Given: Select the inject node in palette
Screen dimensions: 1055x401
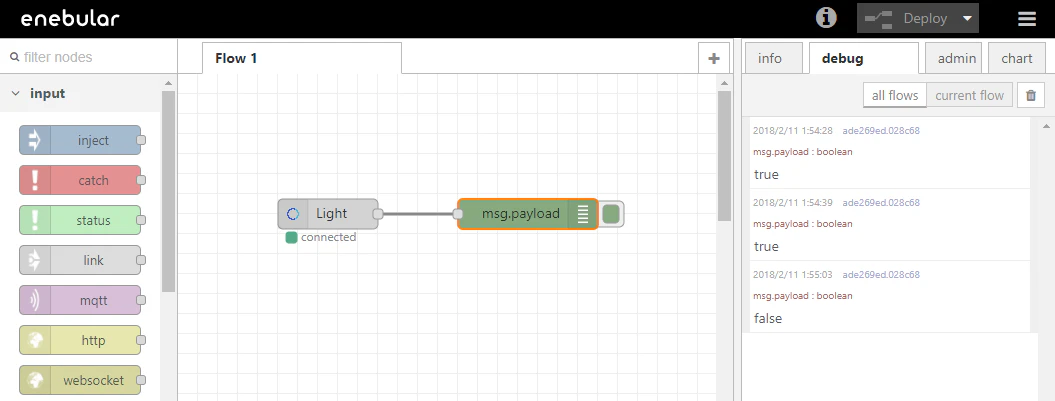Looking at the screenshot, I should pos(80,140).
